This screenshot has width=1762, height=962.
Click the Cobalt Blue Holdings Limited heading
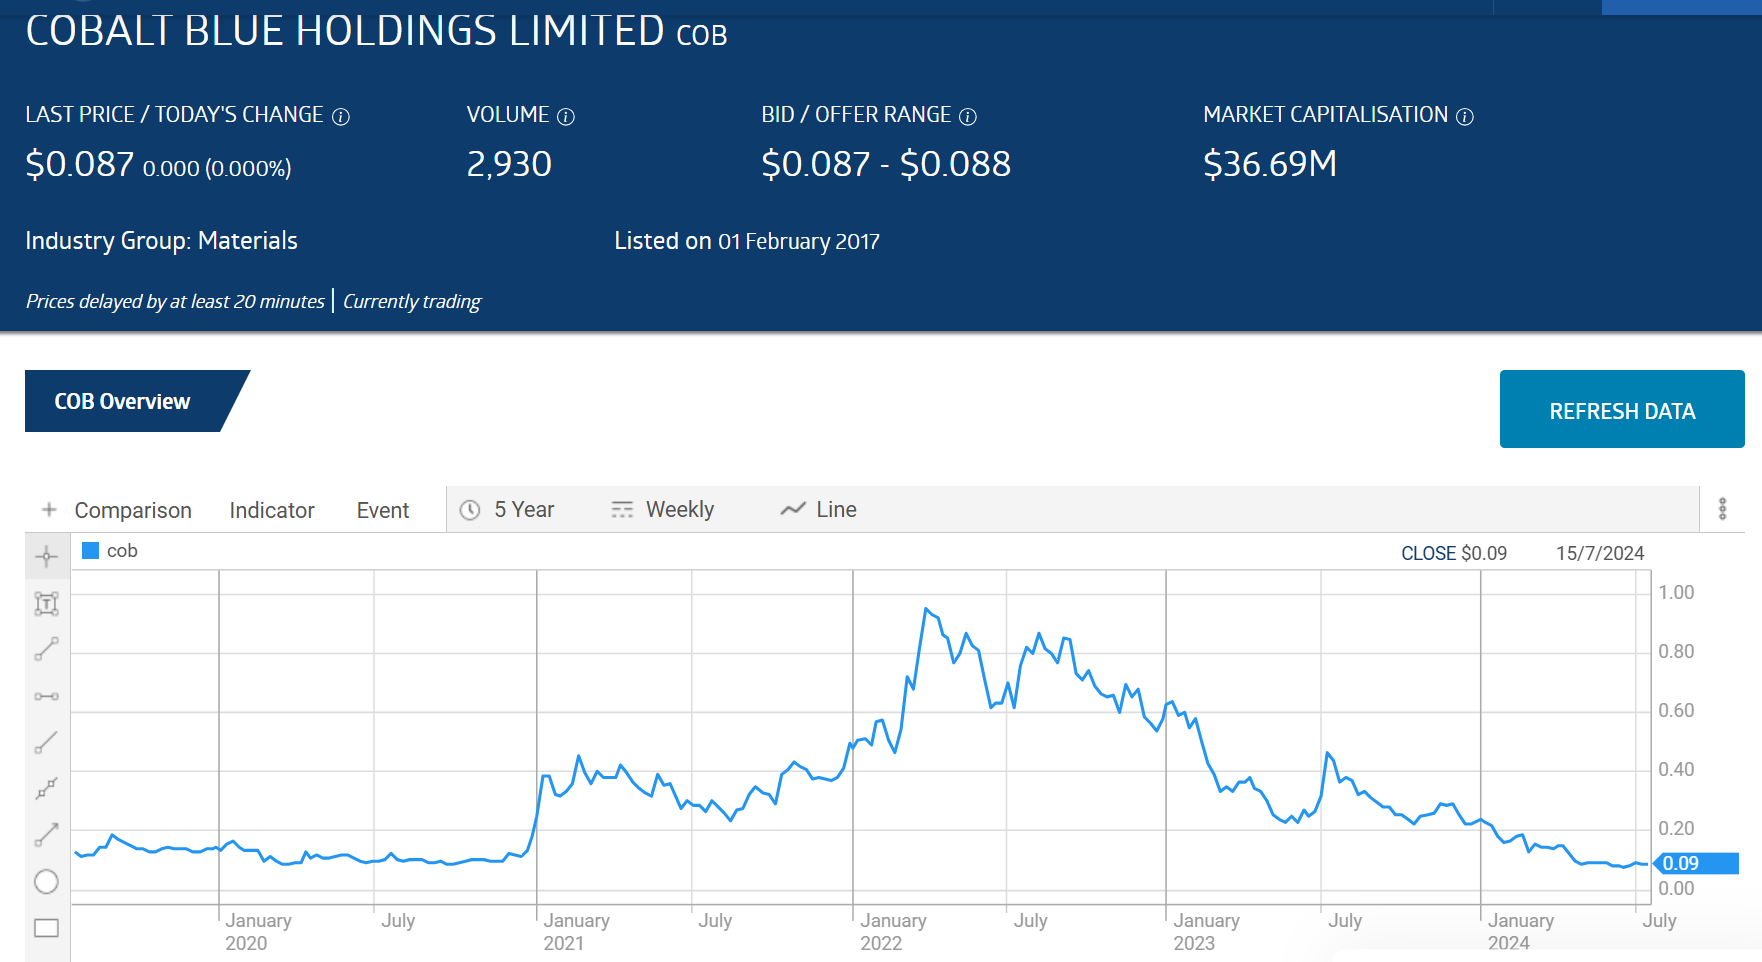(376, 31)
